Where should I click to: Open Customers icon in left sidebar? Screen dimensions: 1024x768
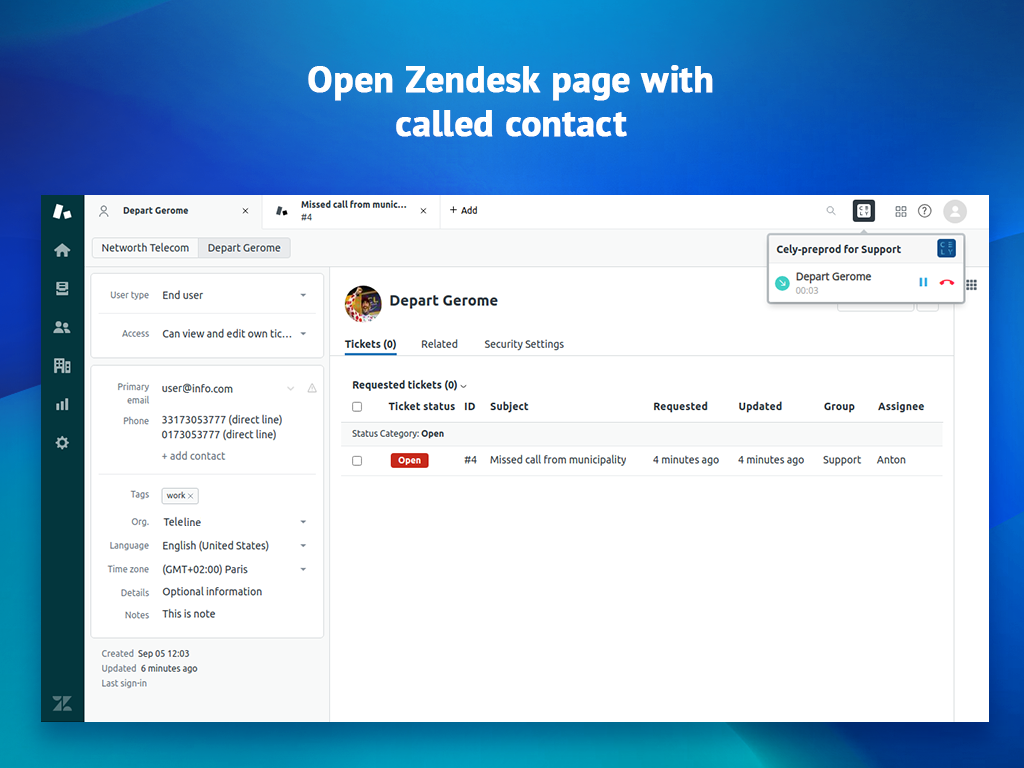click(x=62, y=327)
